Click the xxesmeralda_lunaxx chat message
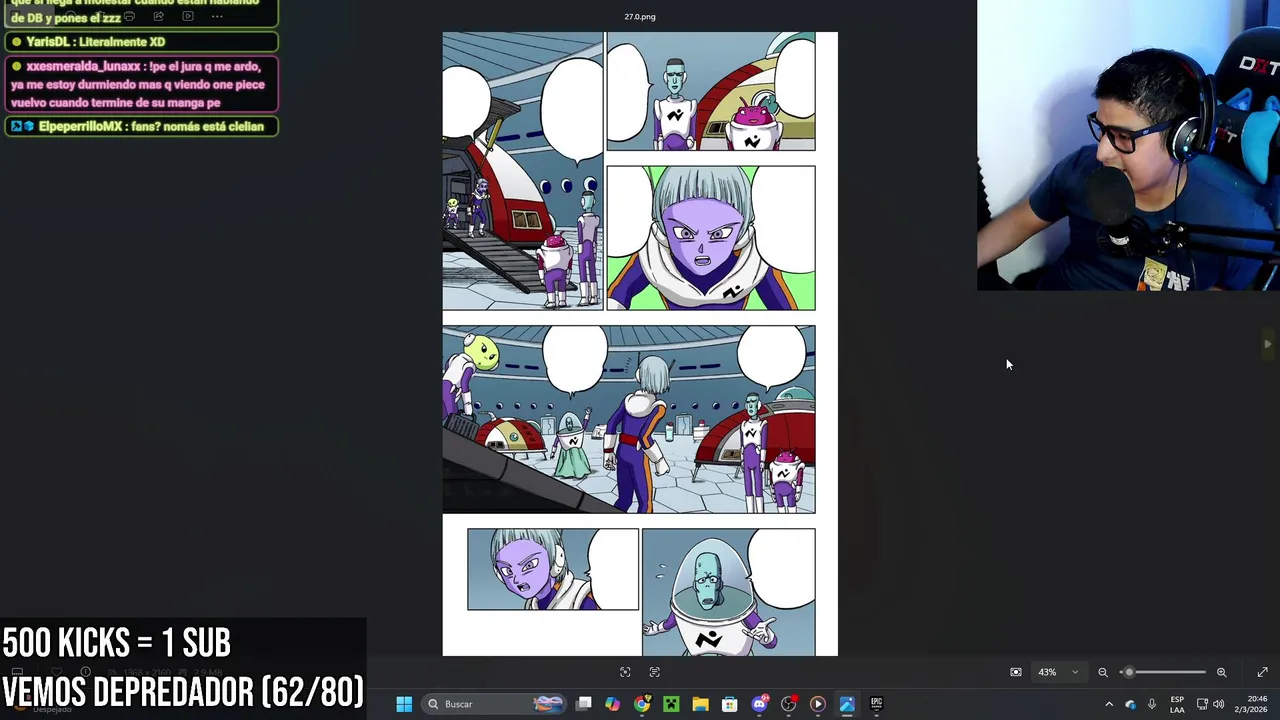 pyautogui.click(x=141, y=84)
